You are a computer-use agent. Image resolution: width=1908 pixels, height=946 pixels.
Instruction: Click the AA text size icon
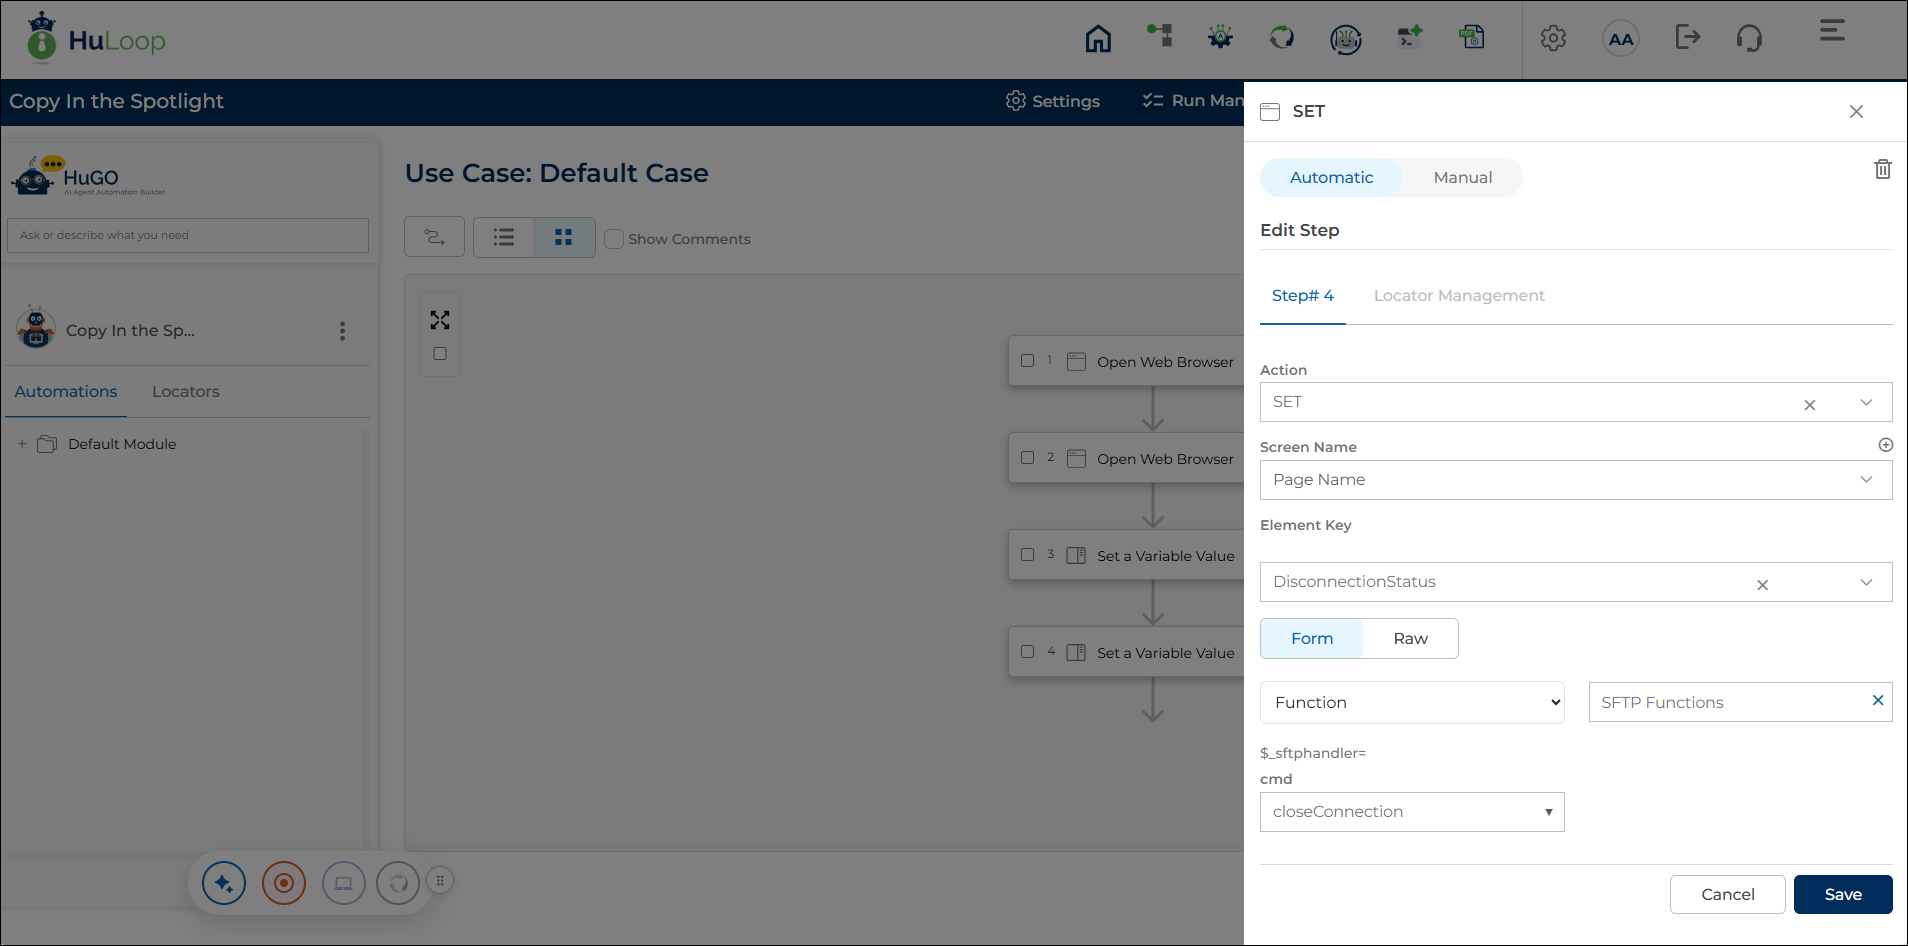(1621, 39)
